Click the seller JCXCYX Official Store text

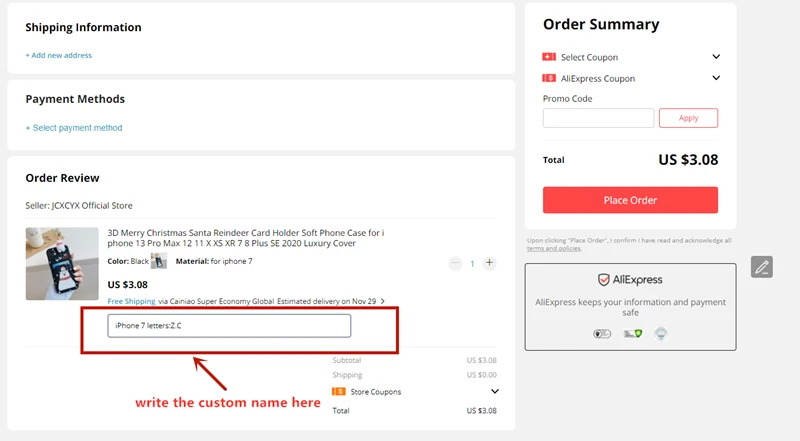tap(79, 205)
